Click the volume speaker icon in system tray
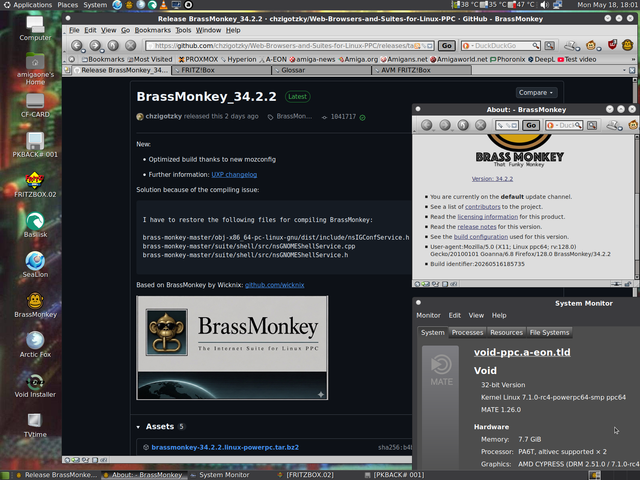 pyautogui.click(x=544, y=5)
